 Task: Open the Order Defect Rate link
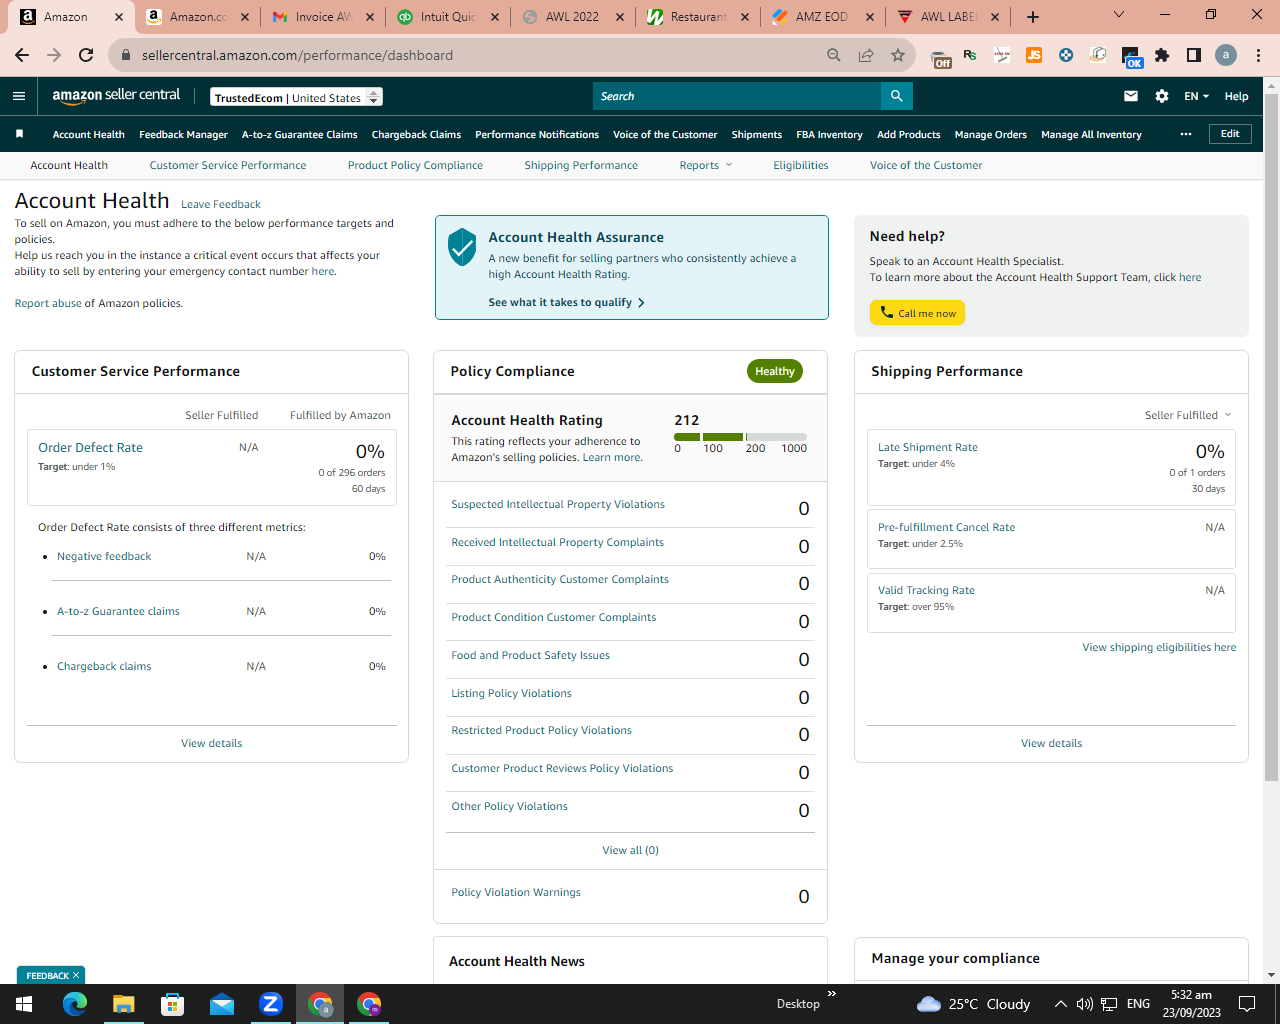[x=90, y=448]
